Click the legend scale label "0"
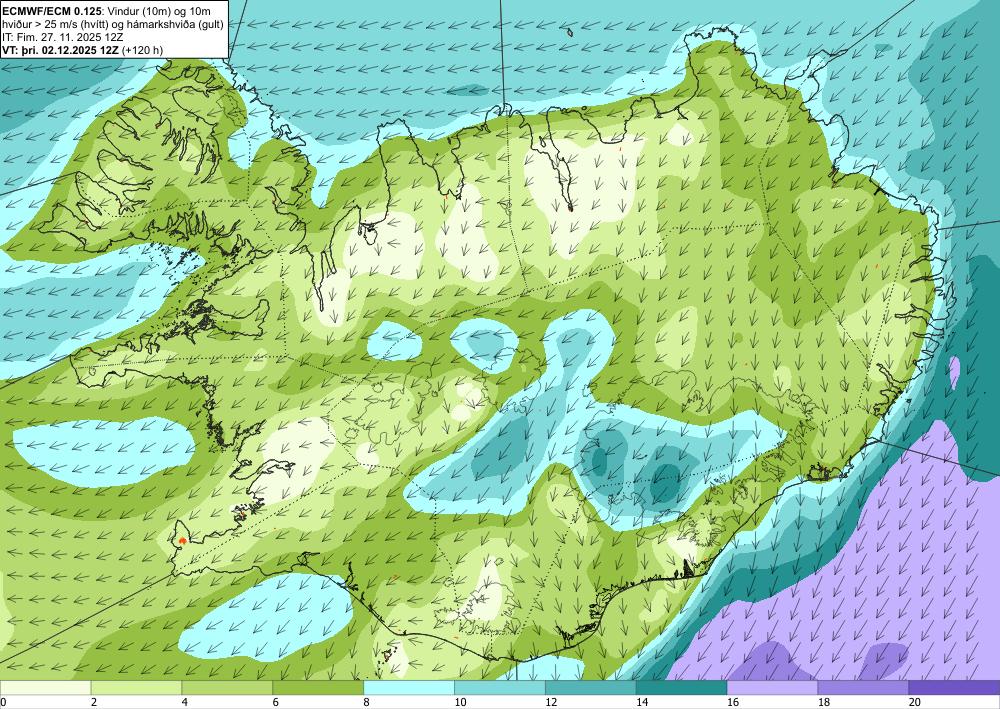The image size is (1000, 709). 3,703
